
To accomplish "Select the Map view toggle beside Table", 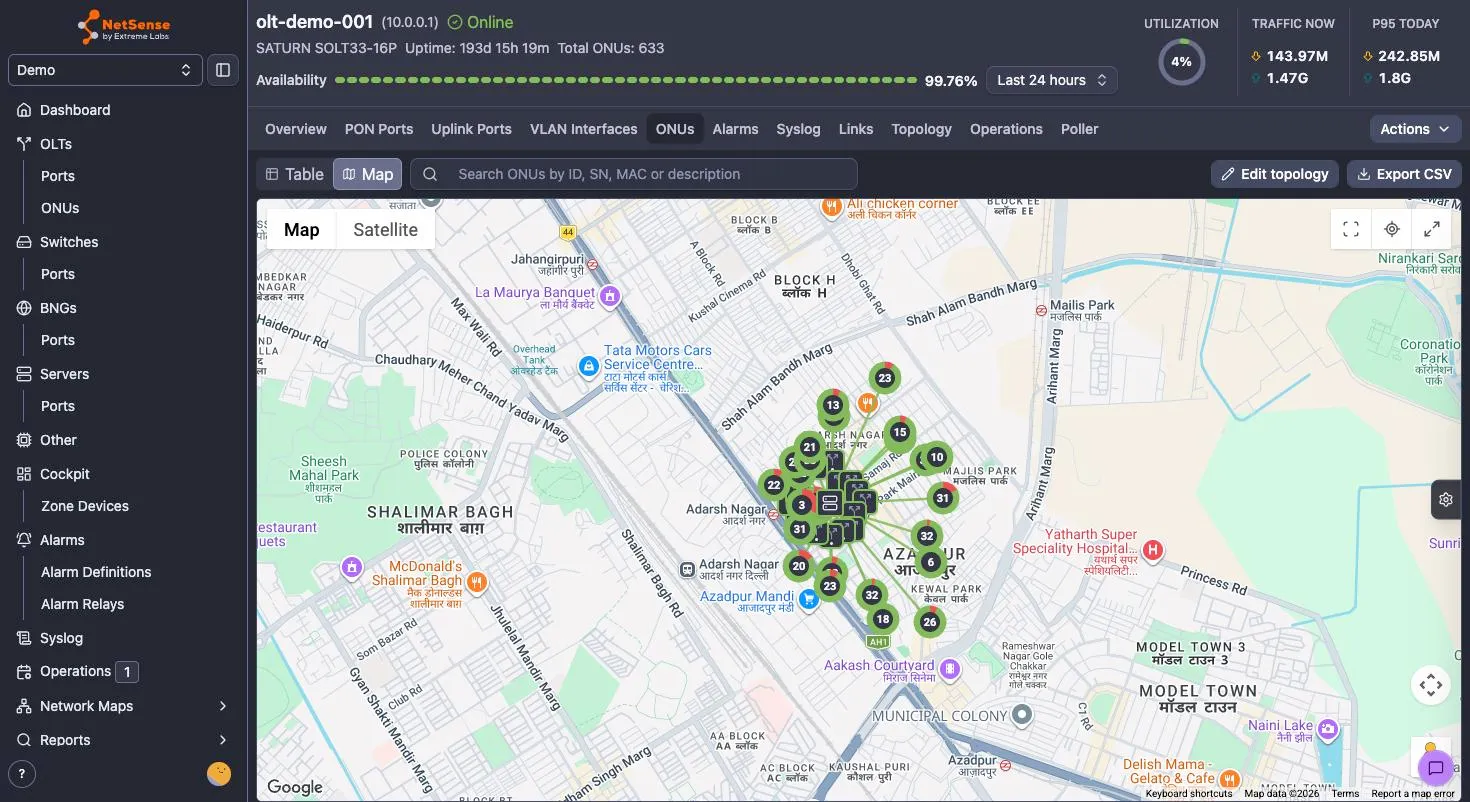I will [x=367, y=174].
